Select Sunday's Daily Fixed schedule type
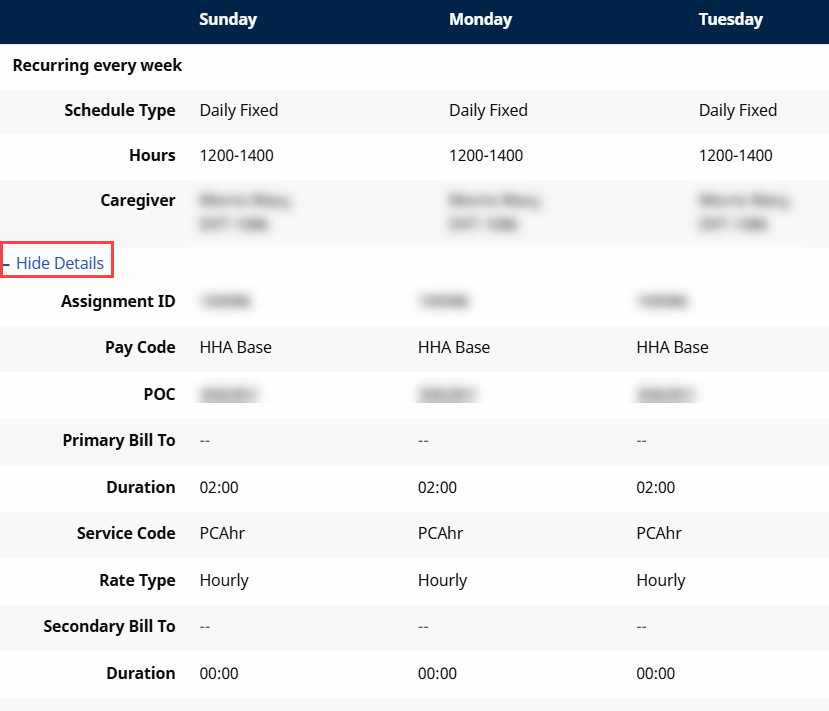 point(239,110)
